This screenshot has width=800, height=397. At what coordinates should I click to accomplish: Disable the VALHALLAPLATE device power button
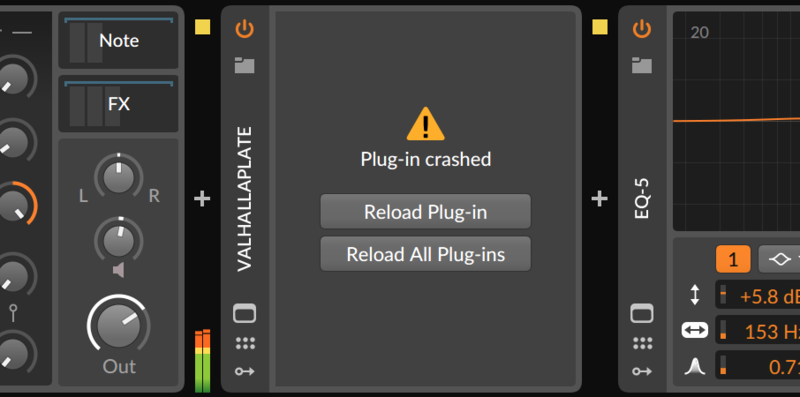pos(244,29)
